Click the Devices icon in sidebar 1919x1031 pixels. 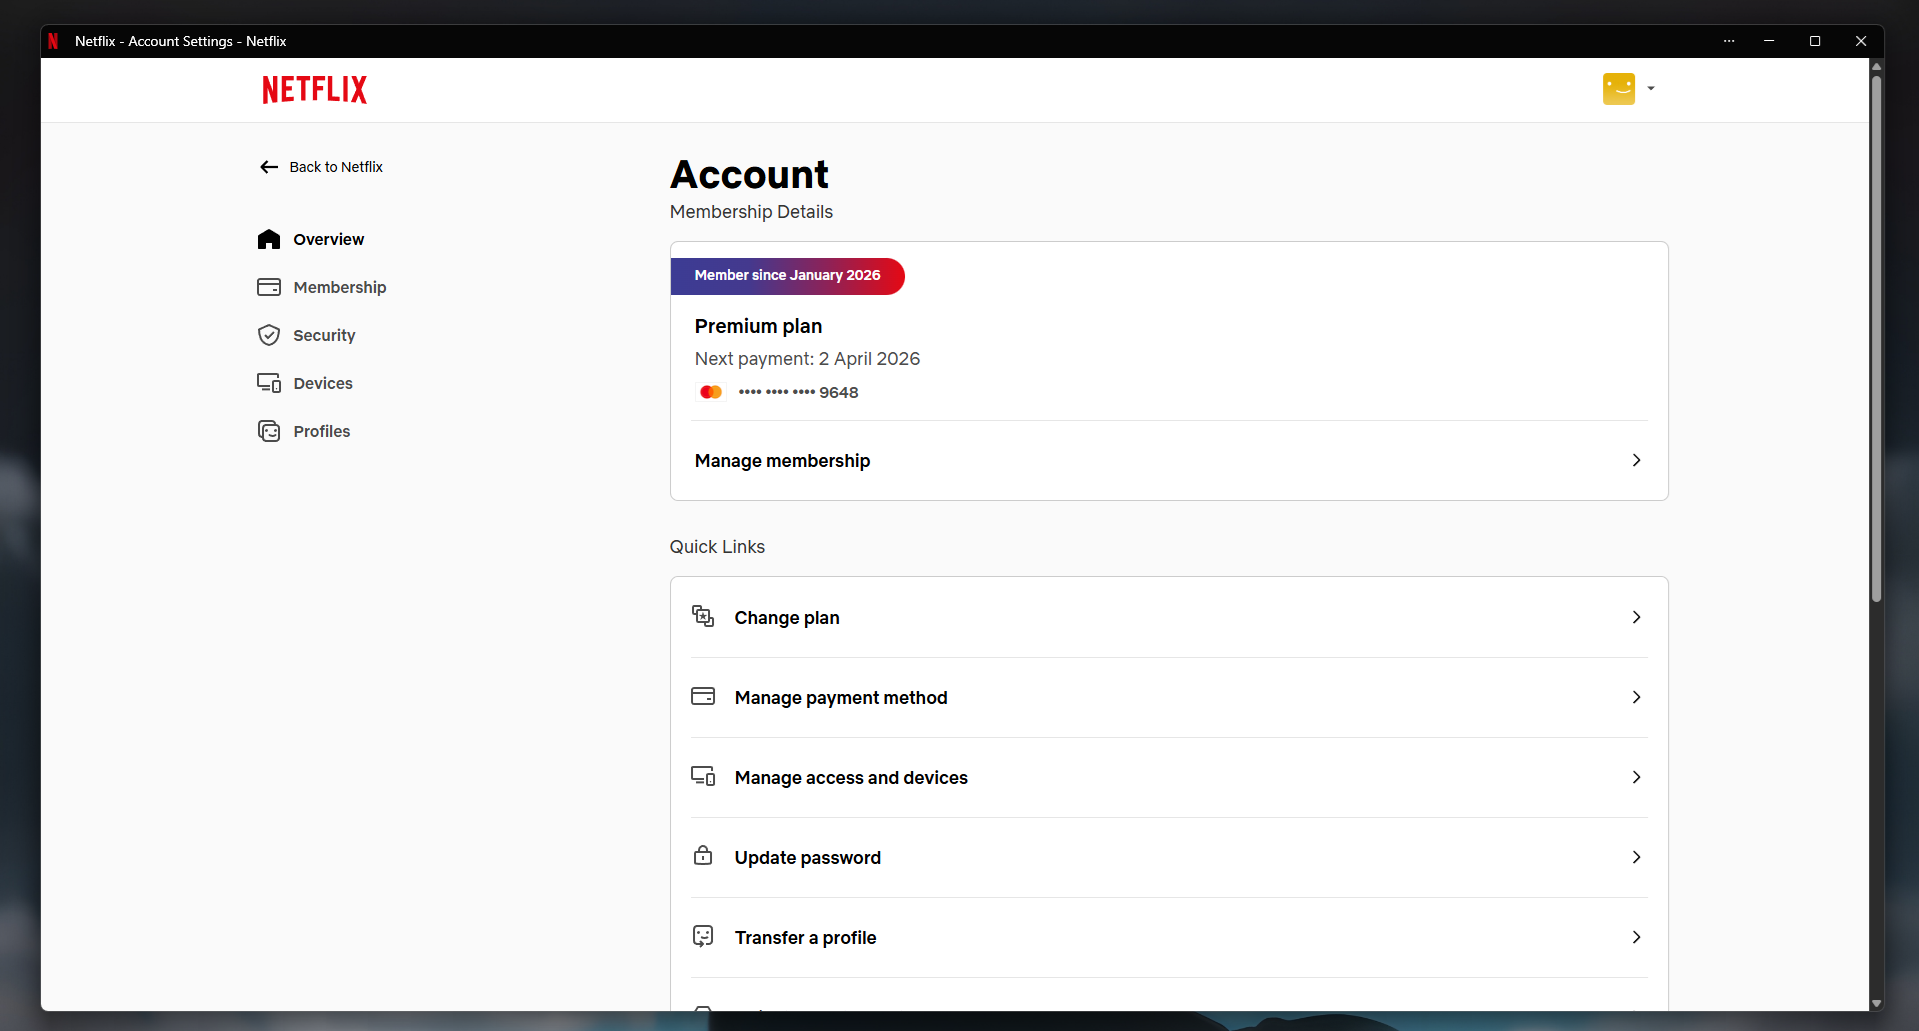point(269,384)
